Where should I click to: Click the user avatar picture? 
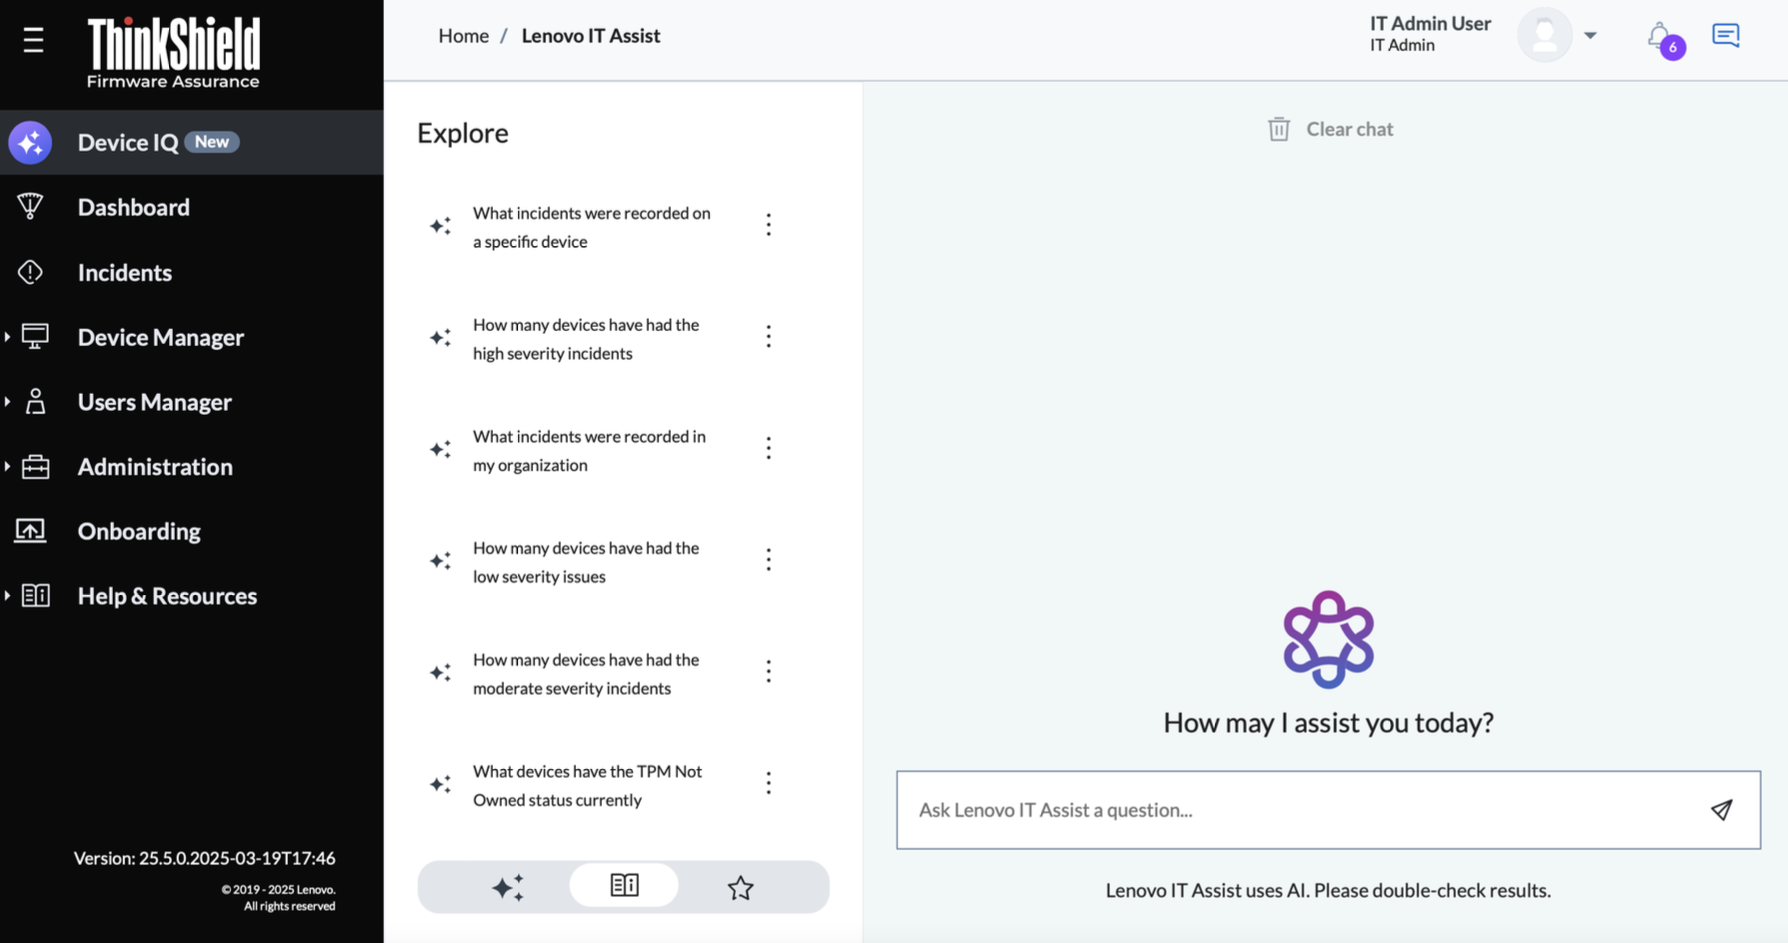(x=1545, y=35)
